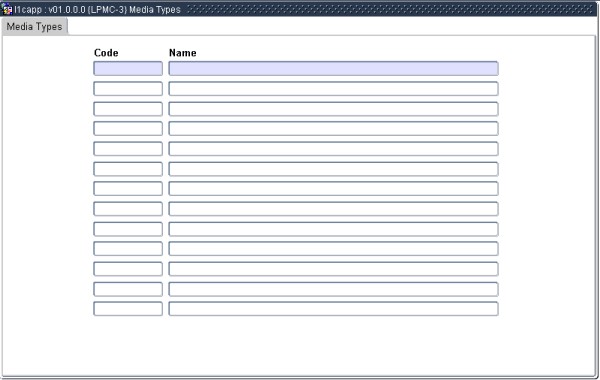Viewport: 600px width, 380px height.
Task: Select the fifth row Name field
Action: 333,149
